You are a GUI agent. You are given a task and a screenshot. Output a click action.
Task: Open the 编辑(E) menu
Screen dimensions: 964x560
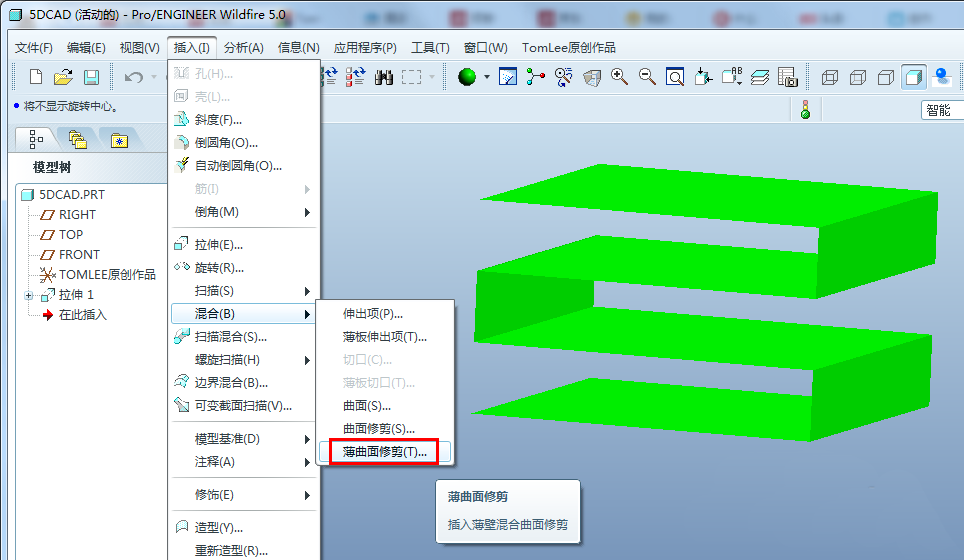point(86,47)
